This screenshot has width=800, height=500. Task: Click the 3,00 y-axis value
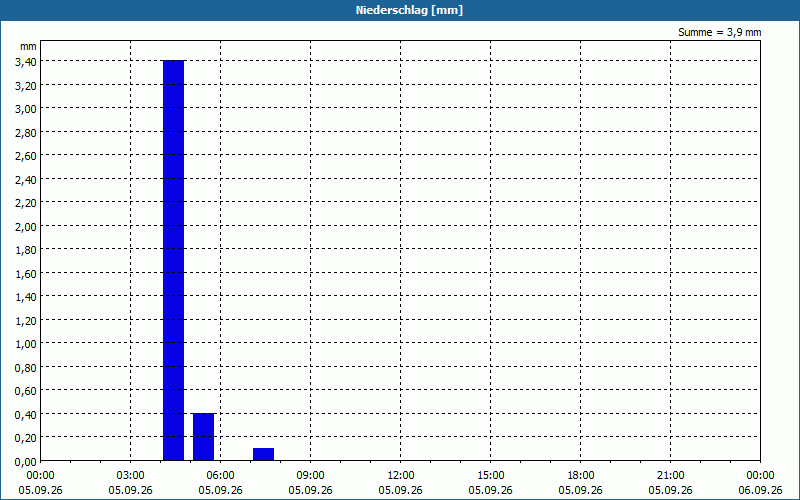point(26,109)
